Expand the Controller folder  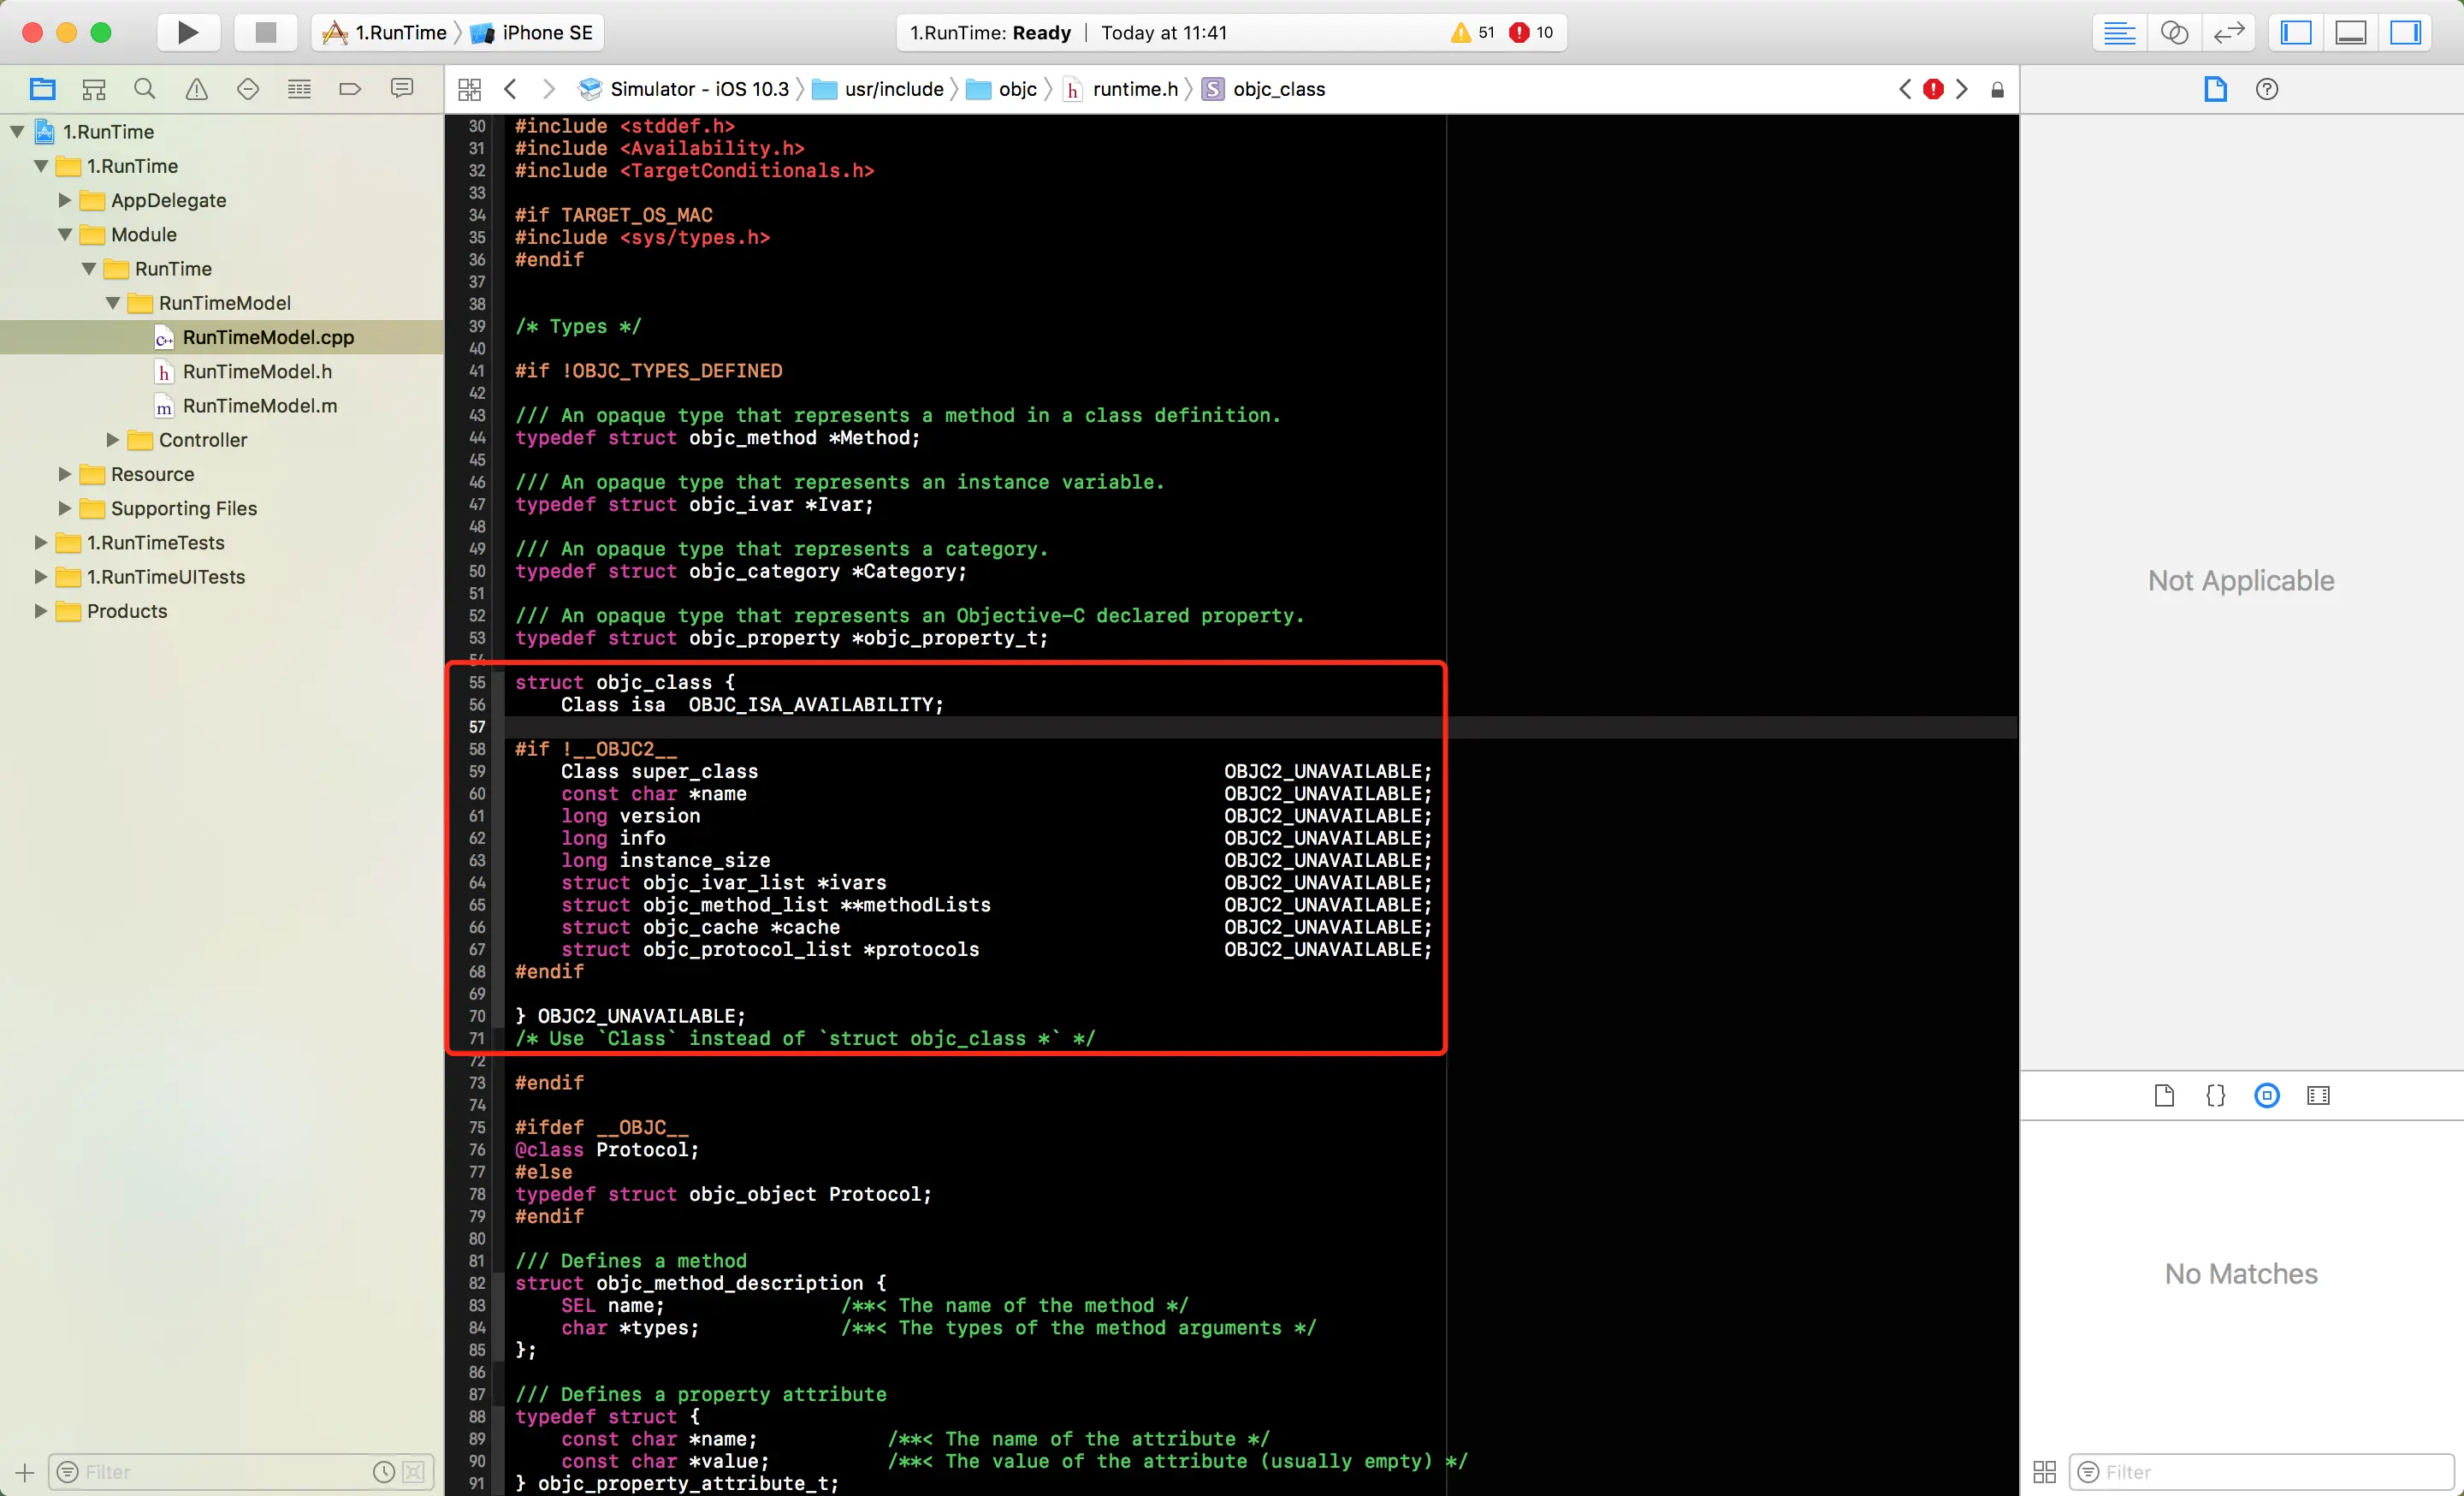(x=113, y=439)
